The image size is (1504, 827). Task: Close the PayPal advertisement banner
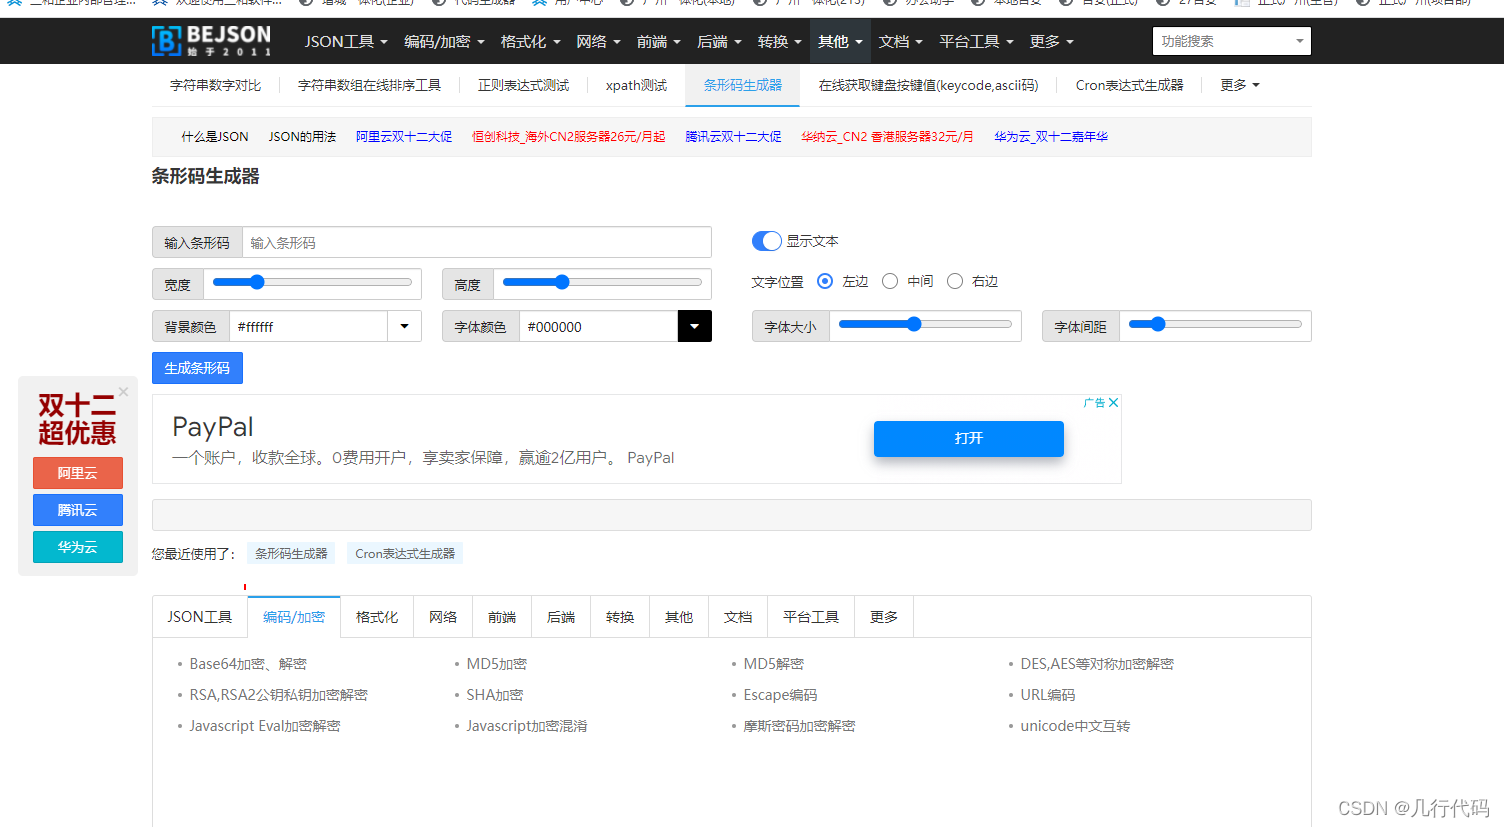(1113, 402)
